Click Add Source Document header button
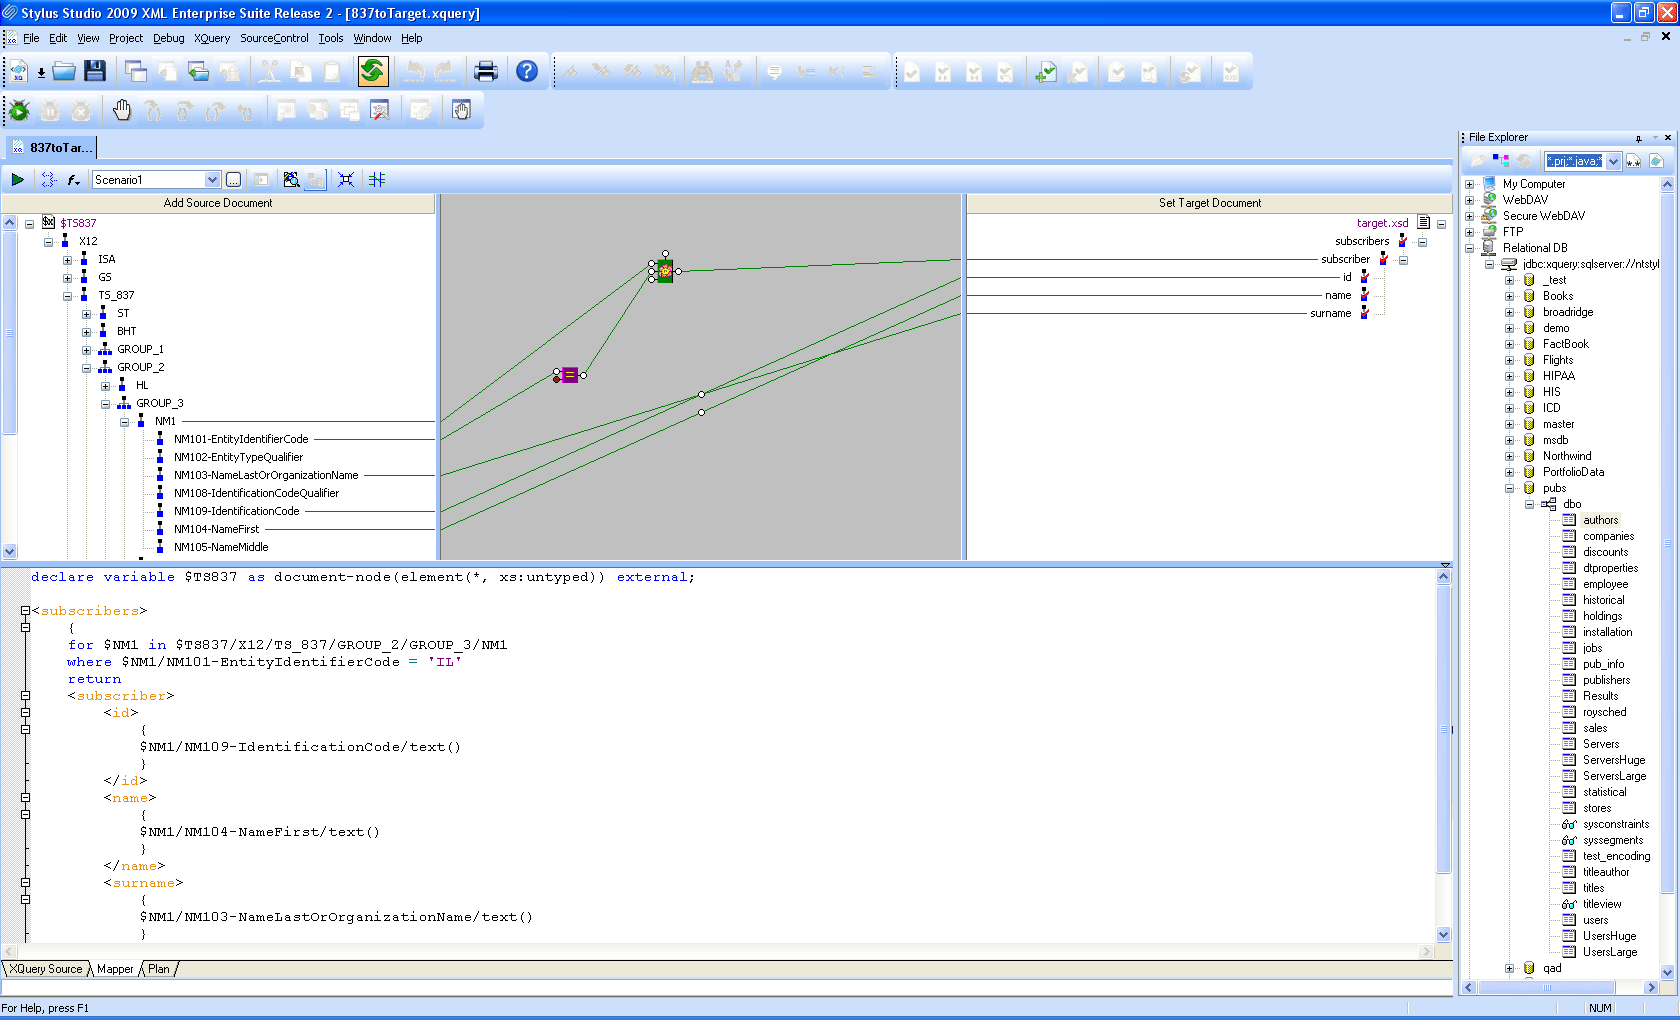The image size is (1680, 1020). pos(218,203)
